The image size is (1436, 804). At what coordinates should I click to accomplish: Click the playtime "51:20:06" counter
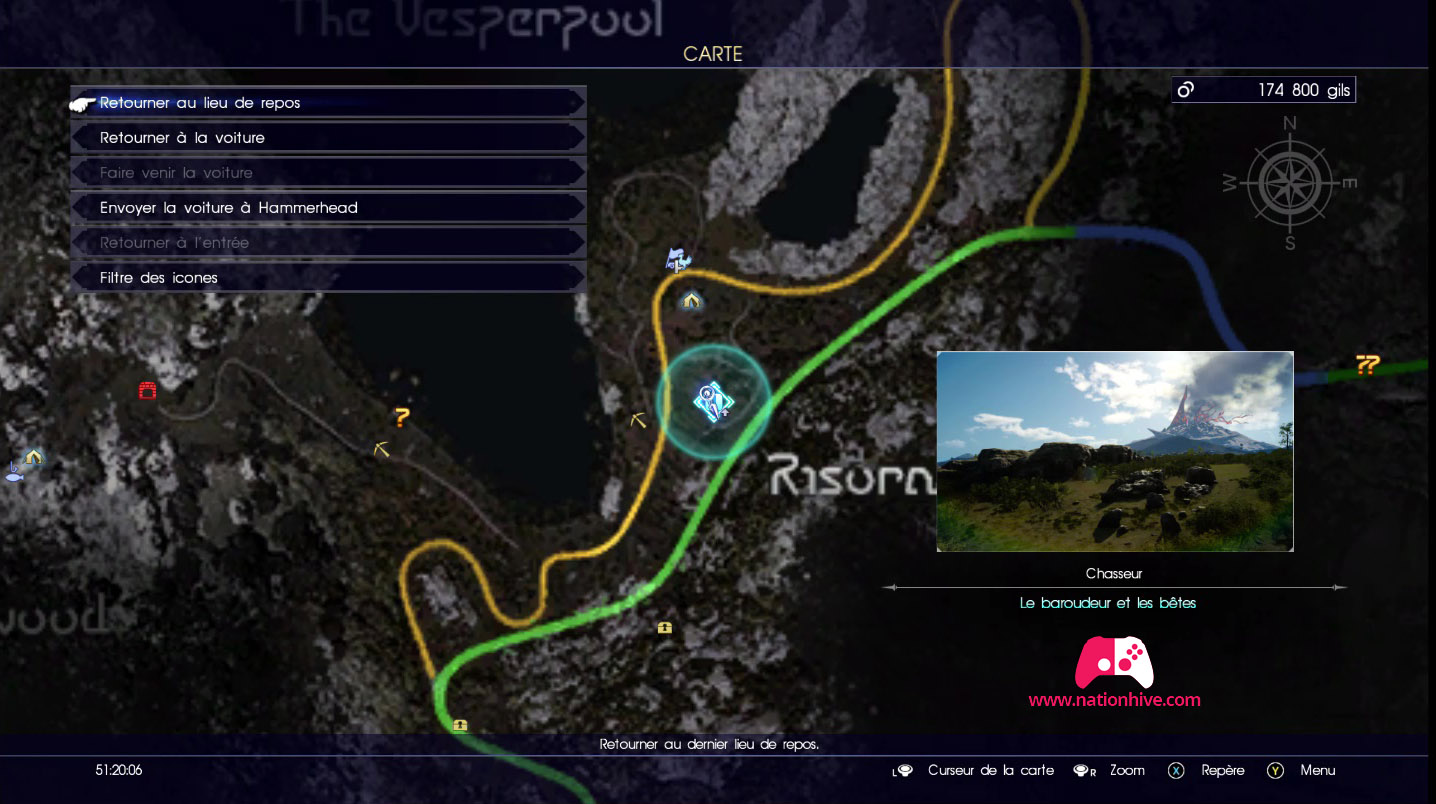click(119, 771)
